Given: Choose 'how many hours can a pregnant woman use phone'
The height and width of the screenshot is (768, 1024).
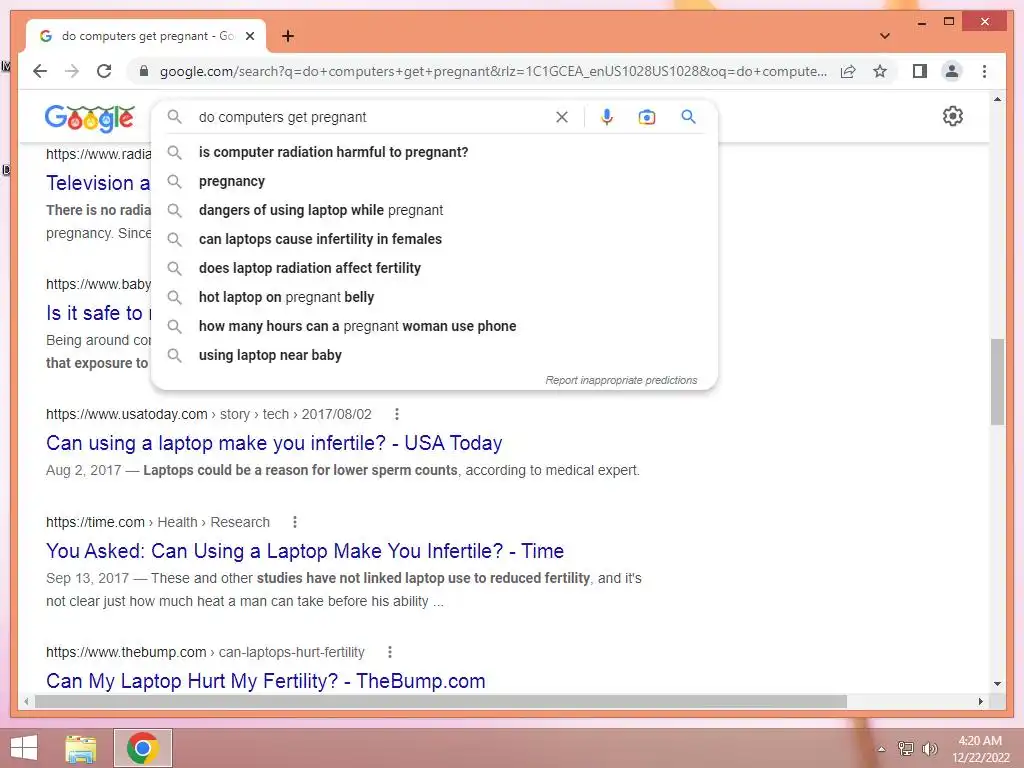Looking at the screenshot, I should (x=434, y=326).
